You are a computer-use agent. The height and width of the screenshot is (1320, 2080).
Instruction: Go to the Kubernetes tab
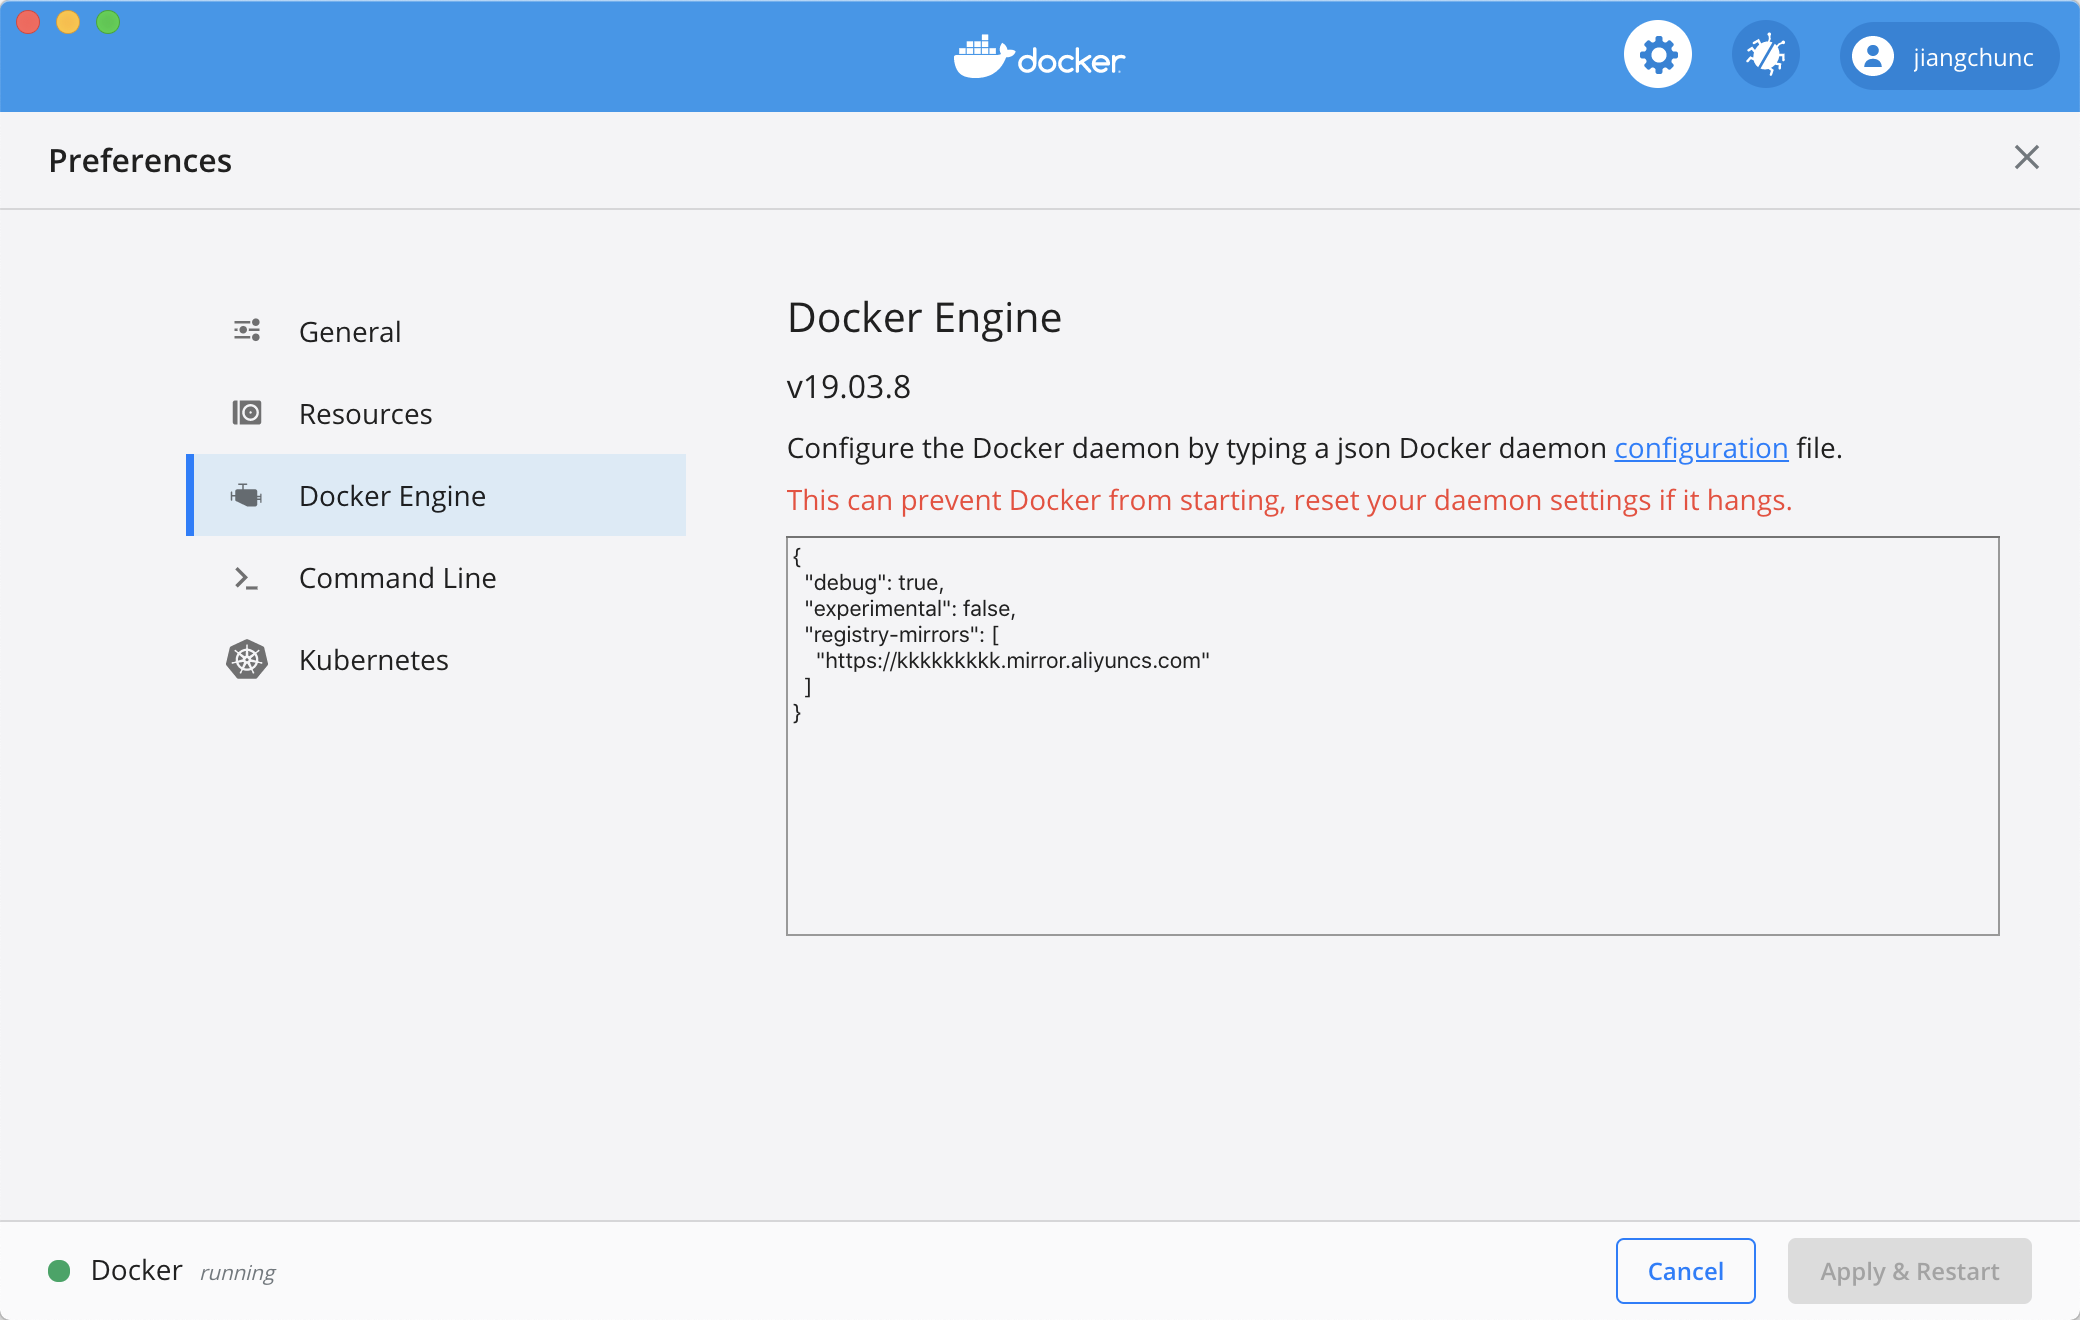point(373,660)
